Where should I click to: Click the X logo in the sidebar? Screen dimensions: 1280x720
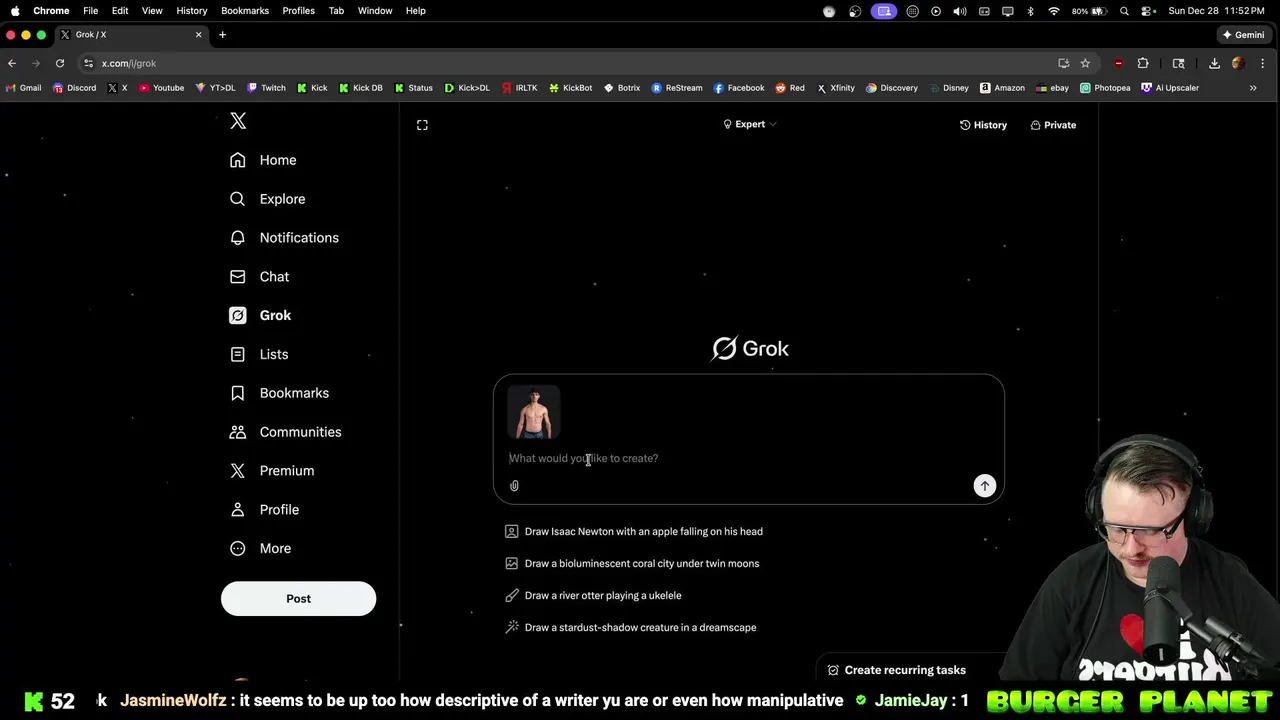coord(238,121)
